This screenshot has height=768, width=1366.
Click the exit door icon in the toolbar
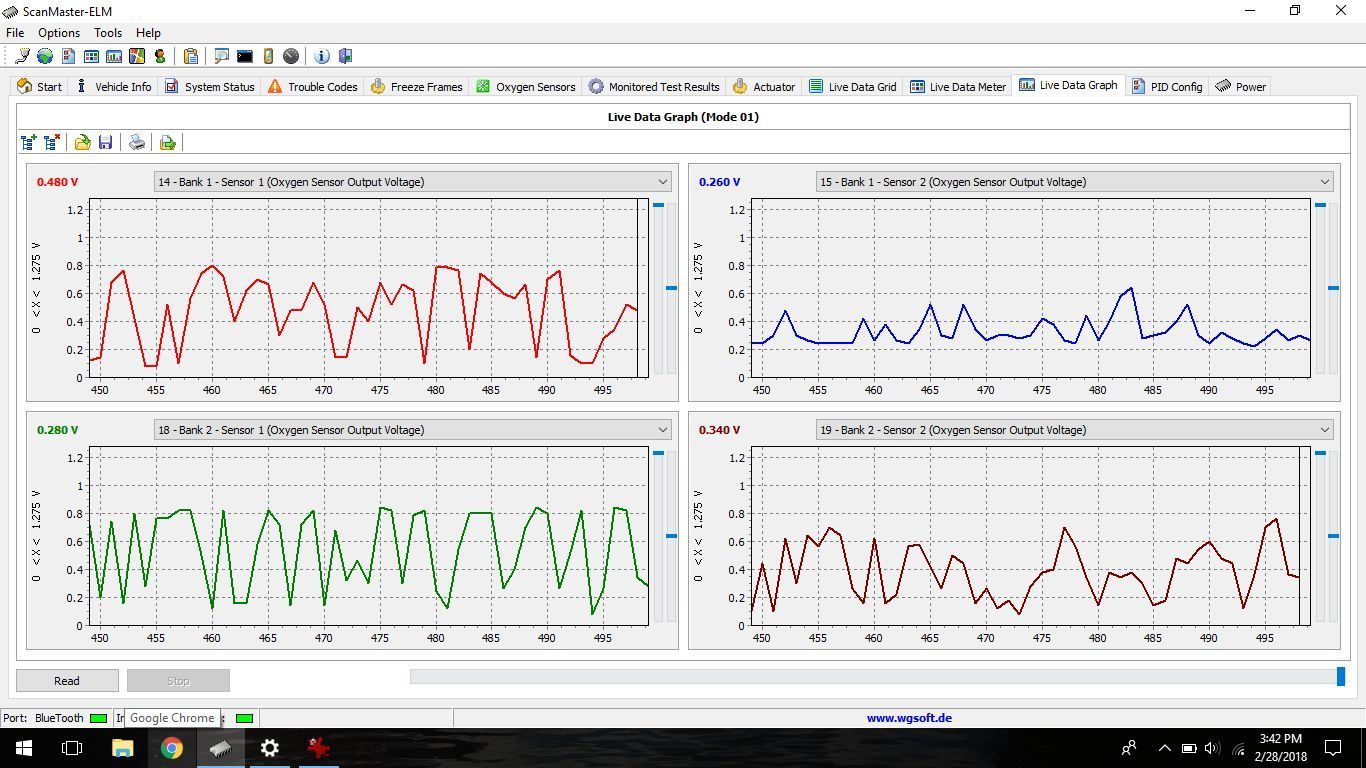point(345,56)
